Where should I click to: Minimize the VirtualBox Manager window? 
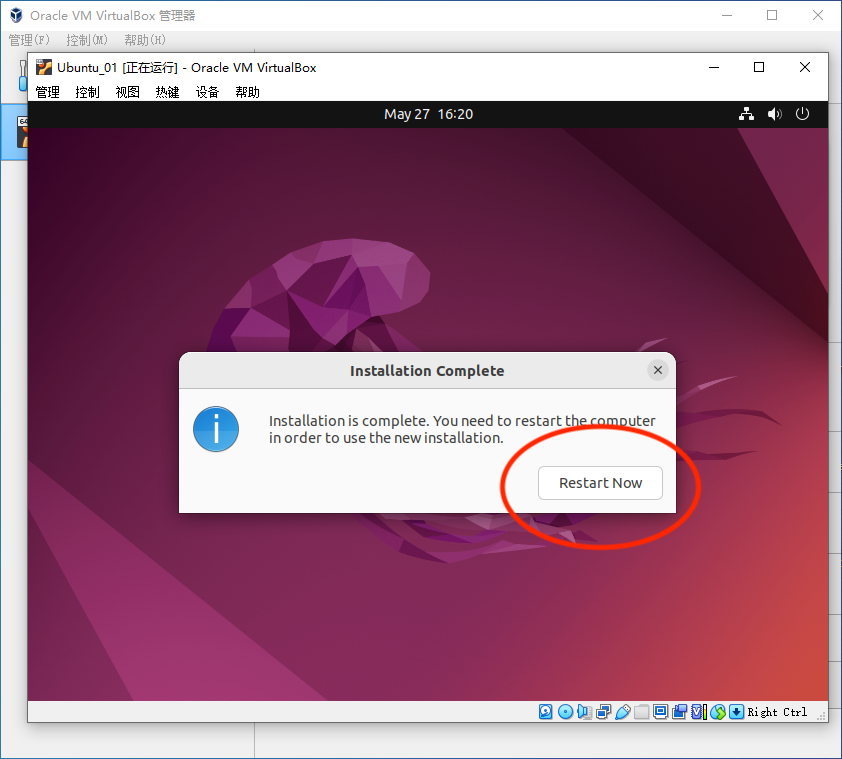(x=727, y=15)
